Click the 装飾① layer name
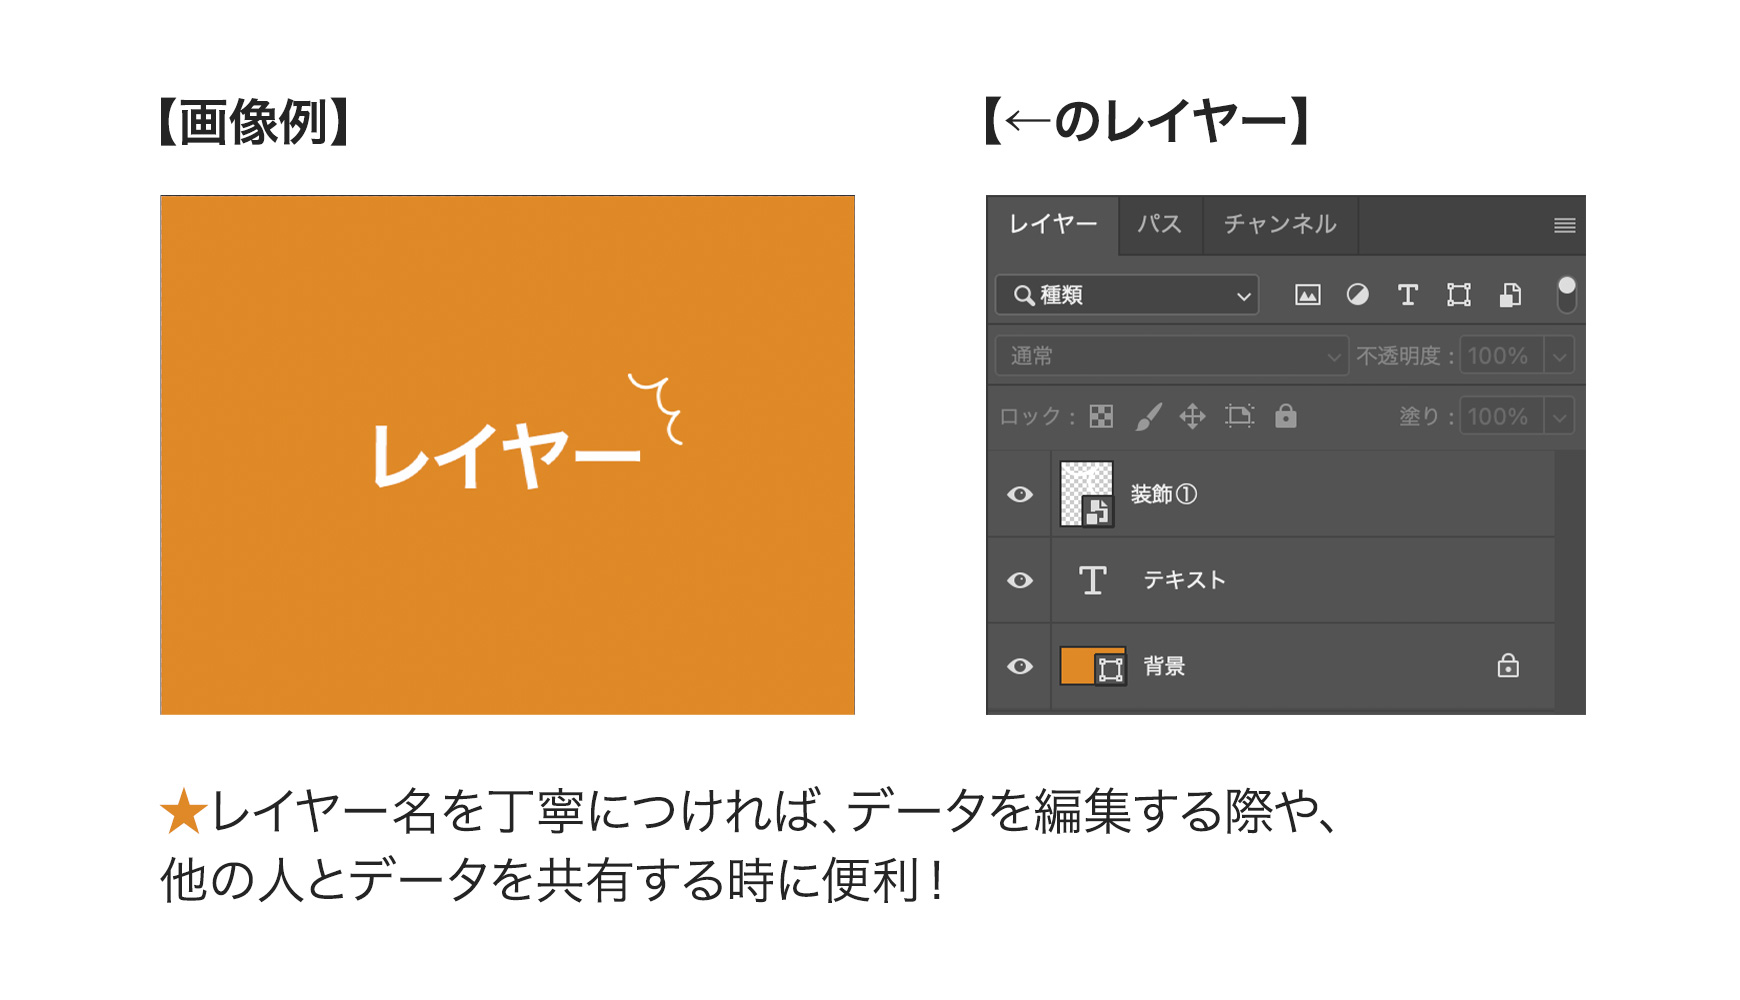The height and width of the screenshot is (1000, 1740). point(1164,494)
